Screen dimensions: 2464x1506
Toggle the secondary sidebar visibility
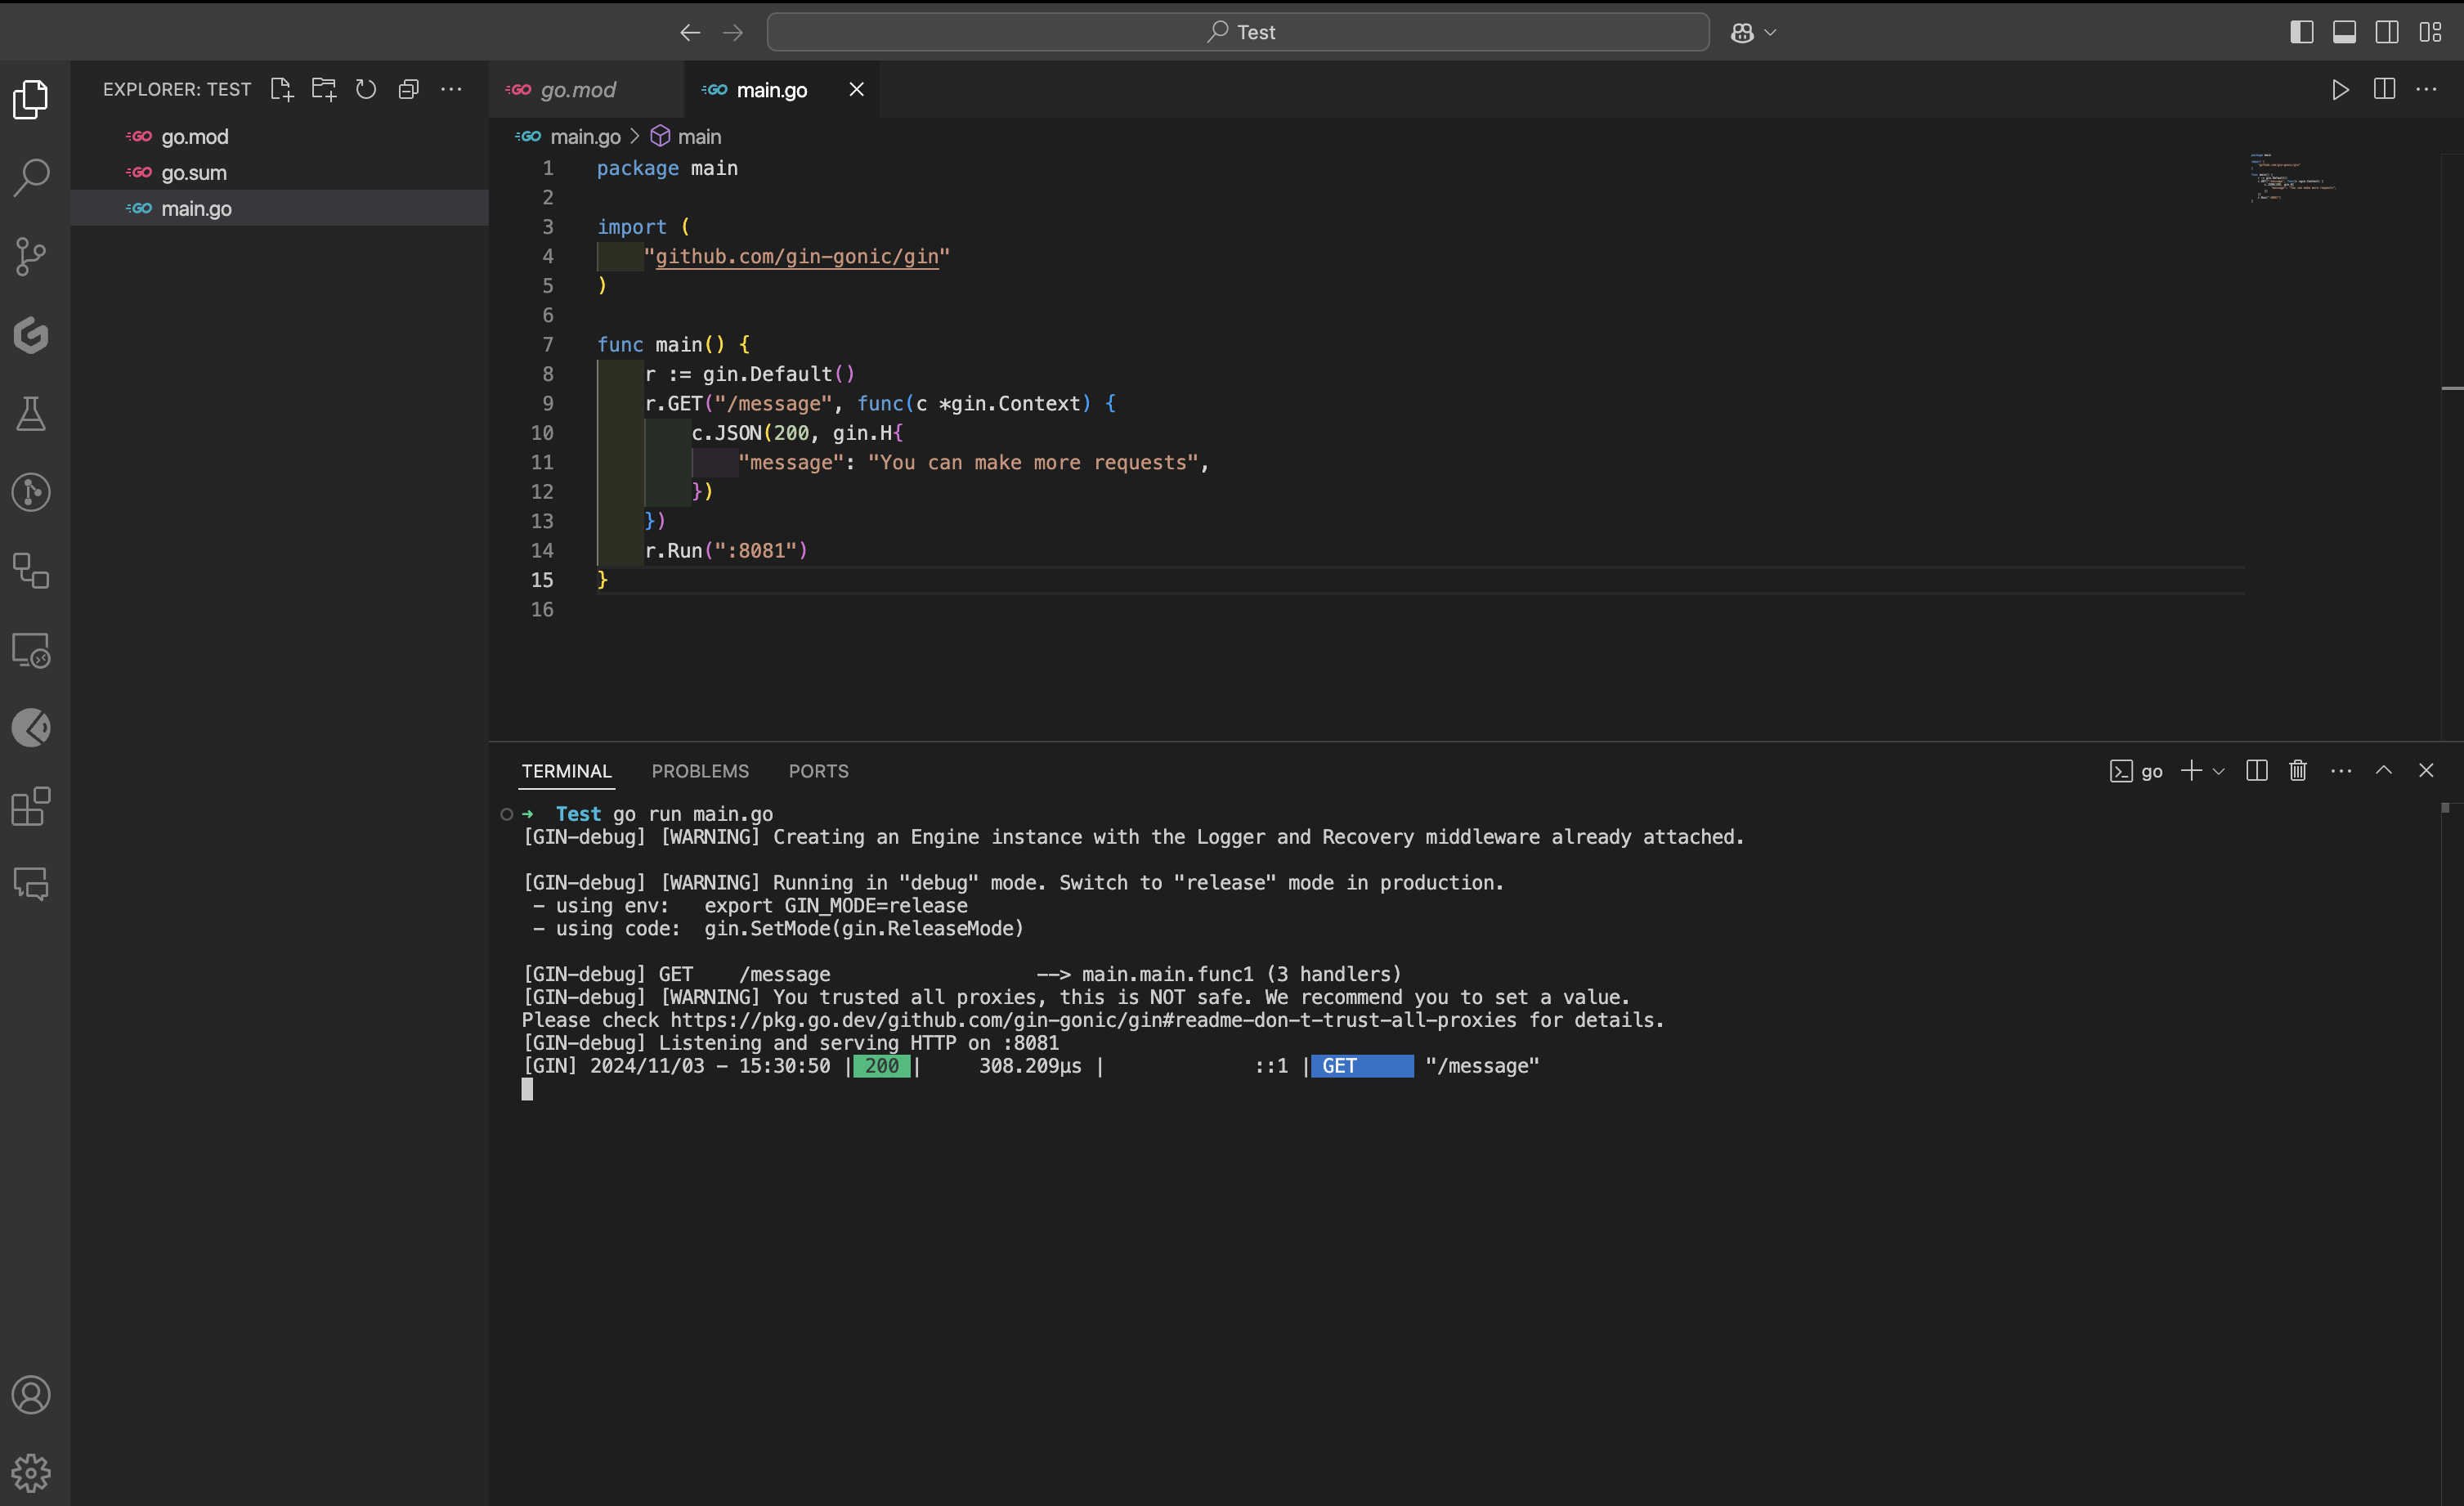(2387, 31)
